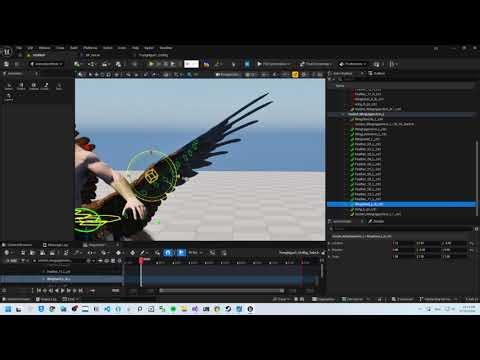This screenshot has width=480, height=360.
Task: Click the Location X value field
Action: [403, 243]
